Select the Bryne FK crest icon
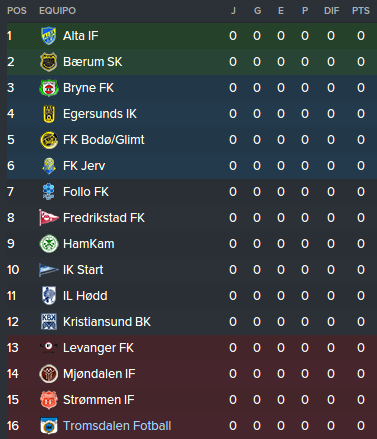This screenshot has height=439, width=377. tap(49, 88)
